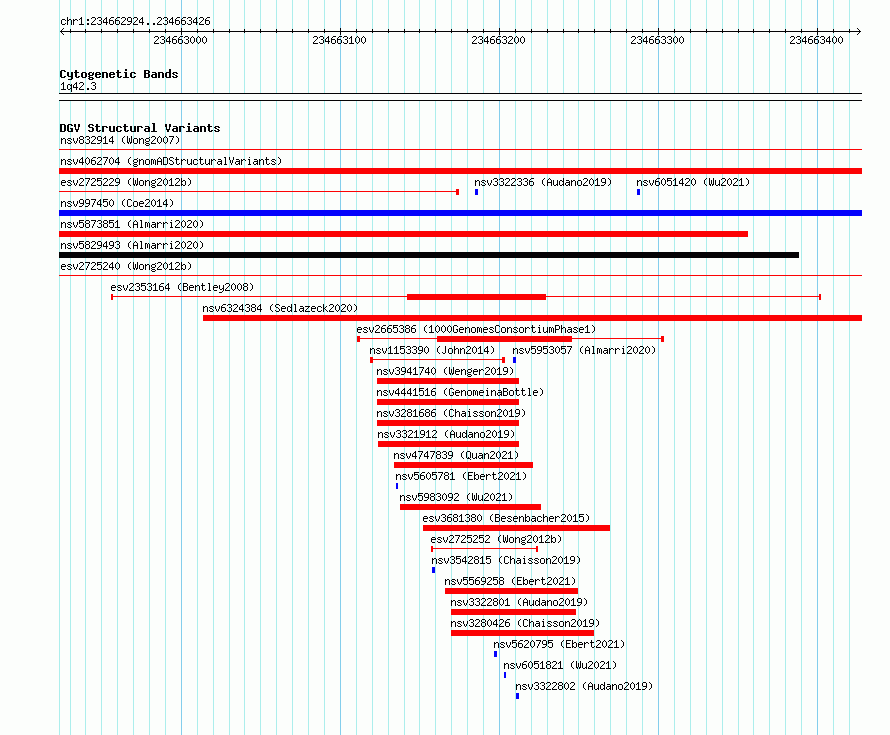Click the esv2353164 (Bentley2008) label
This screenshot has width=890, height=735.
click(182, 287)
